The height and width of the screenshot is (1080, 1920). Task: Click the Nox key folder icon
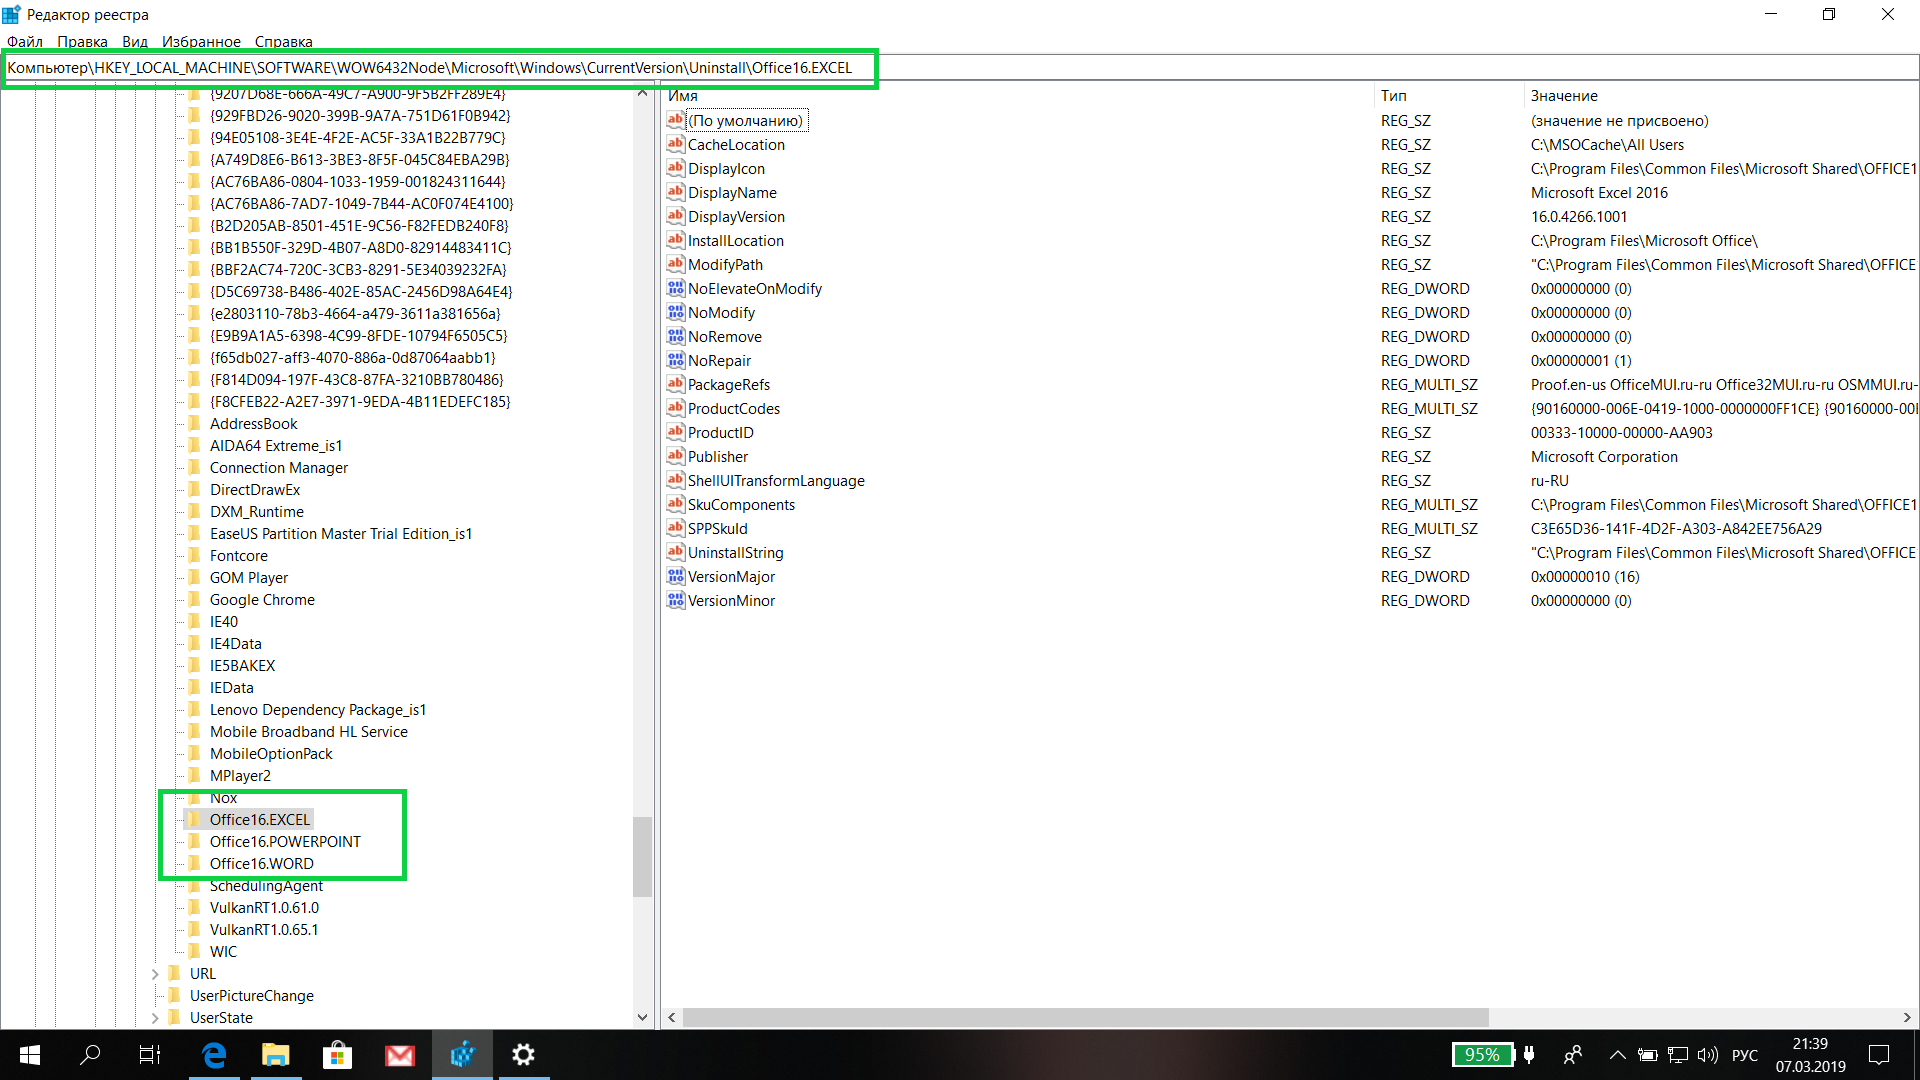pyautogui.click(x=195, y=797)
